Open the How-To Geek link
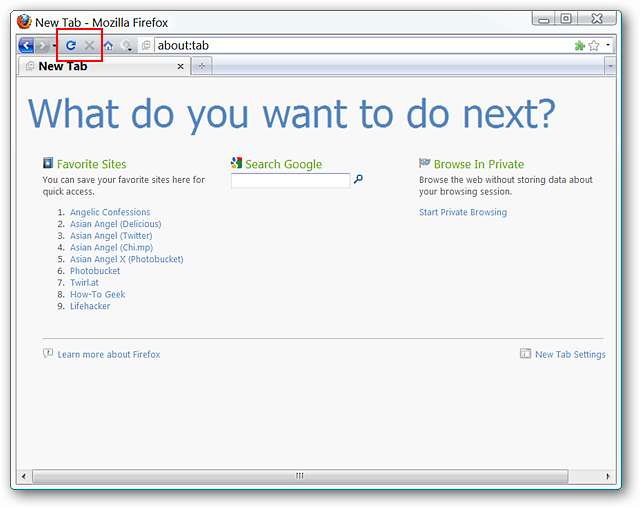 (98, 294)
